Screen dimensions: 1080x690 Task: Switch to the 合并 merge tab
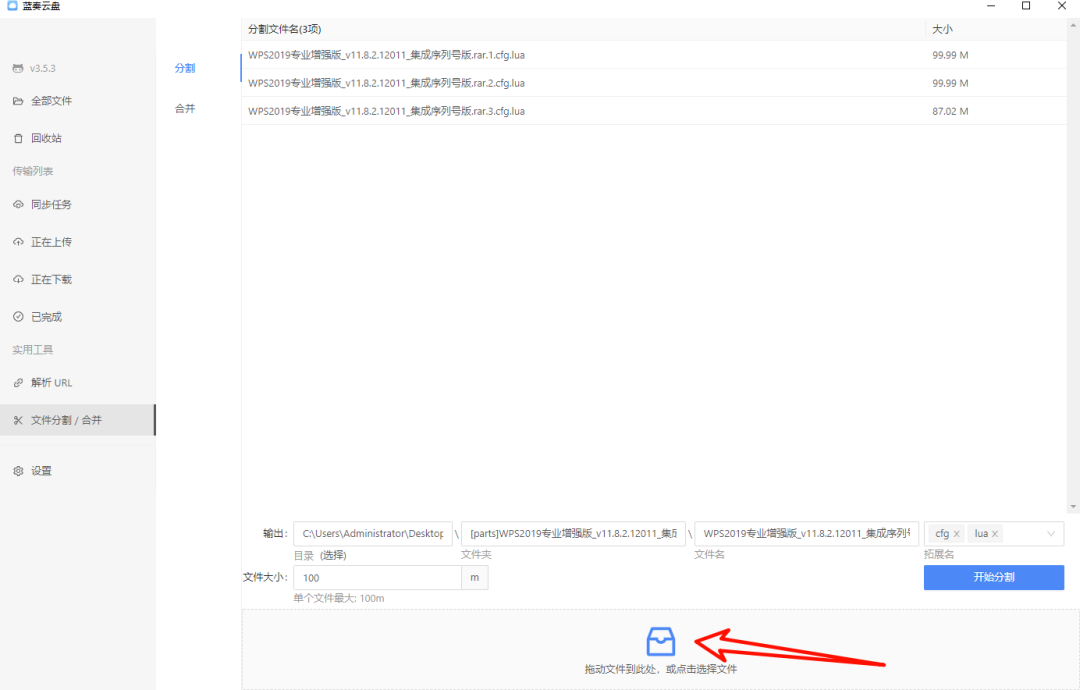[x=185, y=108]
